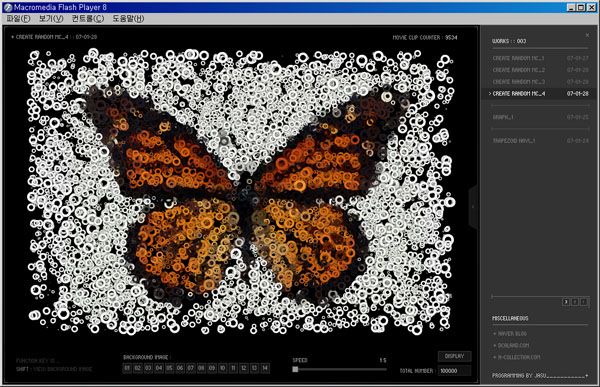This screenshot has width=600, height=387.
Task: Click the butterfly circle artwork canvas
Action: tap(241, 191)
